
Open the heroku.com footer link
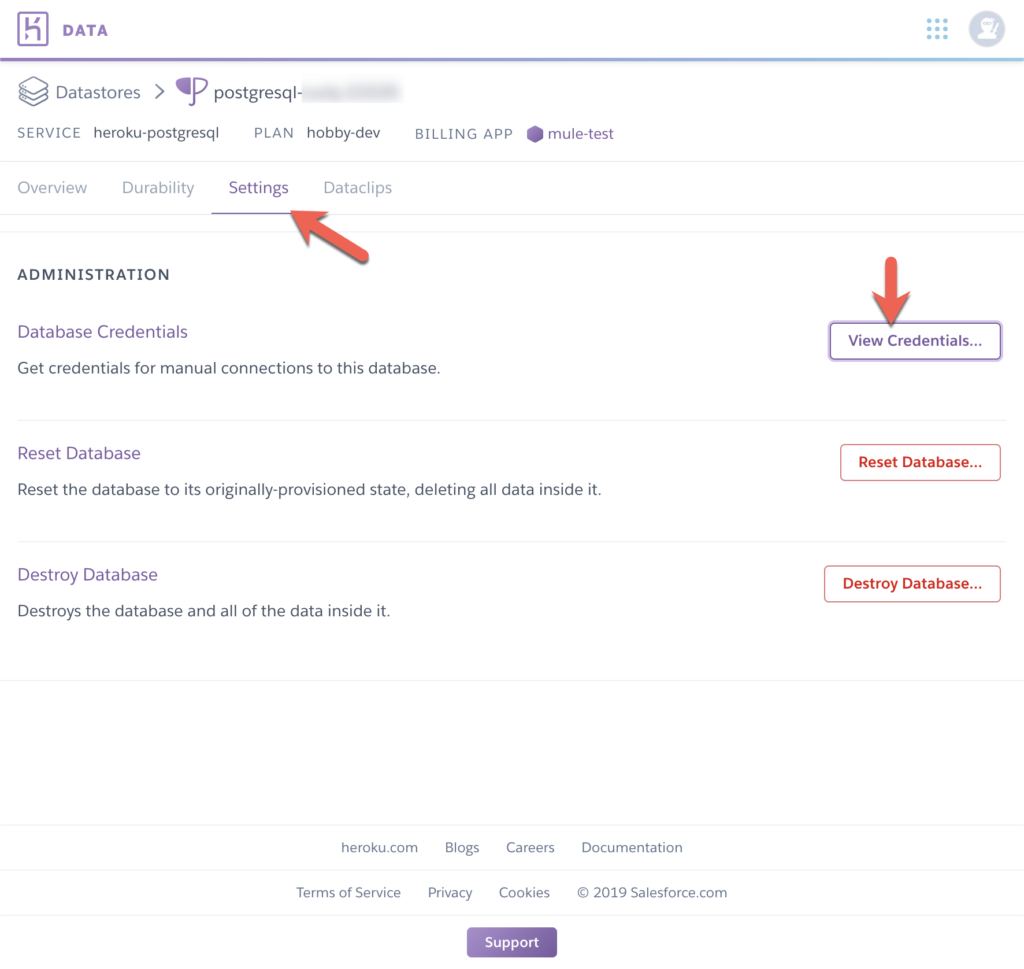[x=379, y=847]
